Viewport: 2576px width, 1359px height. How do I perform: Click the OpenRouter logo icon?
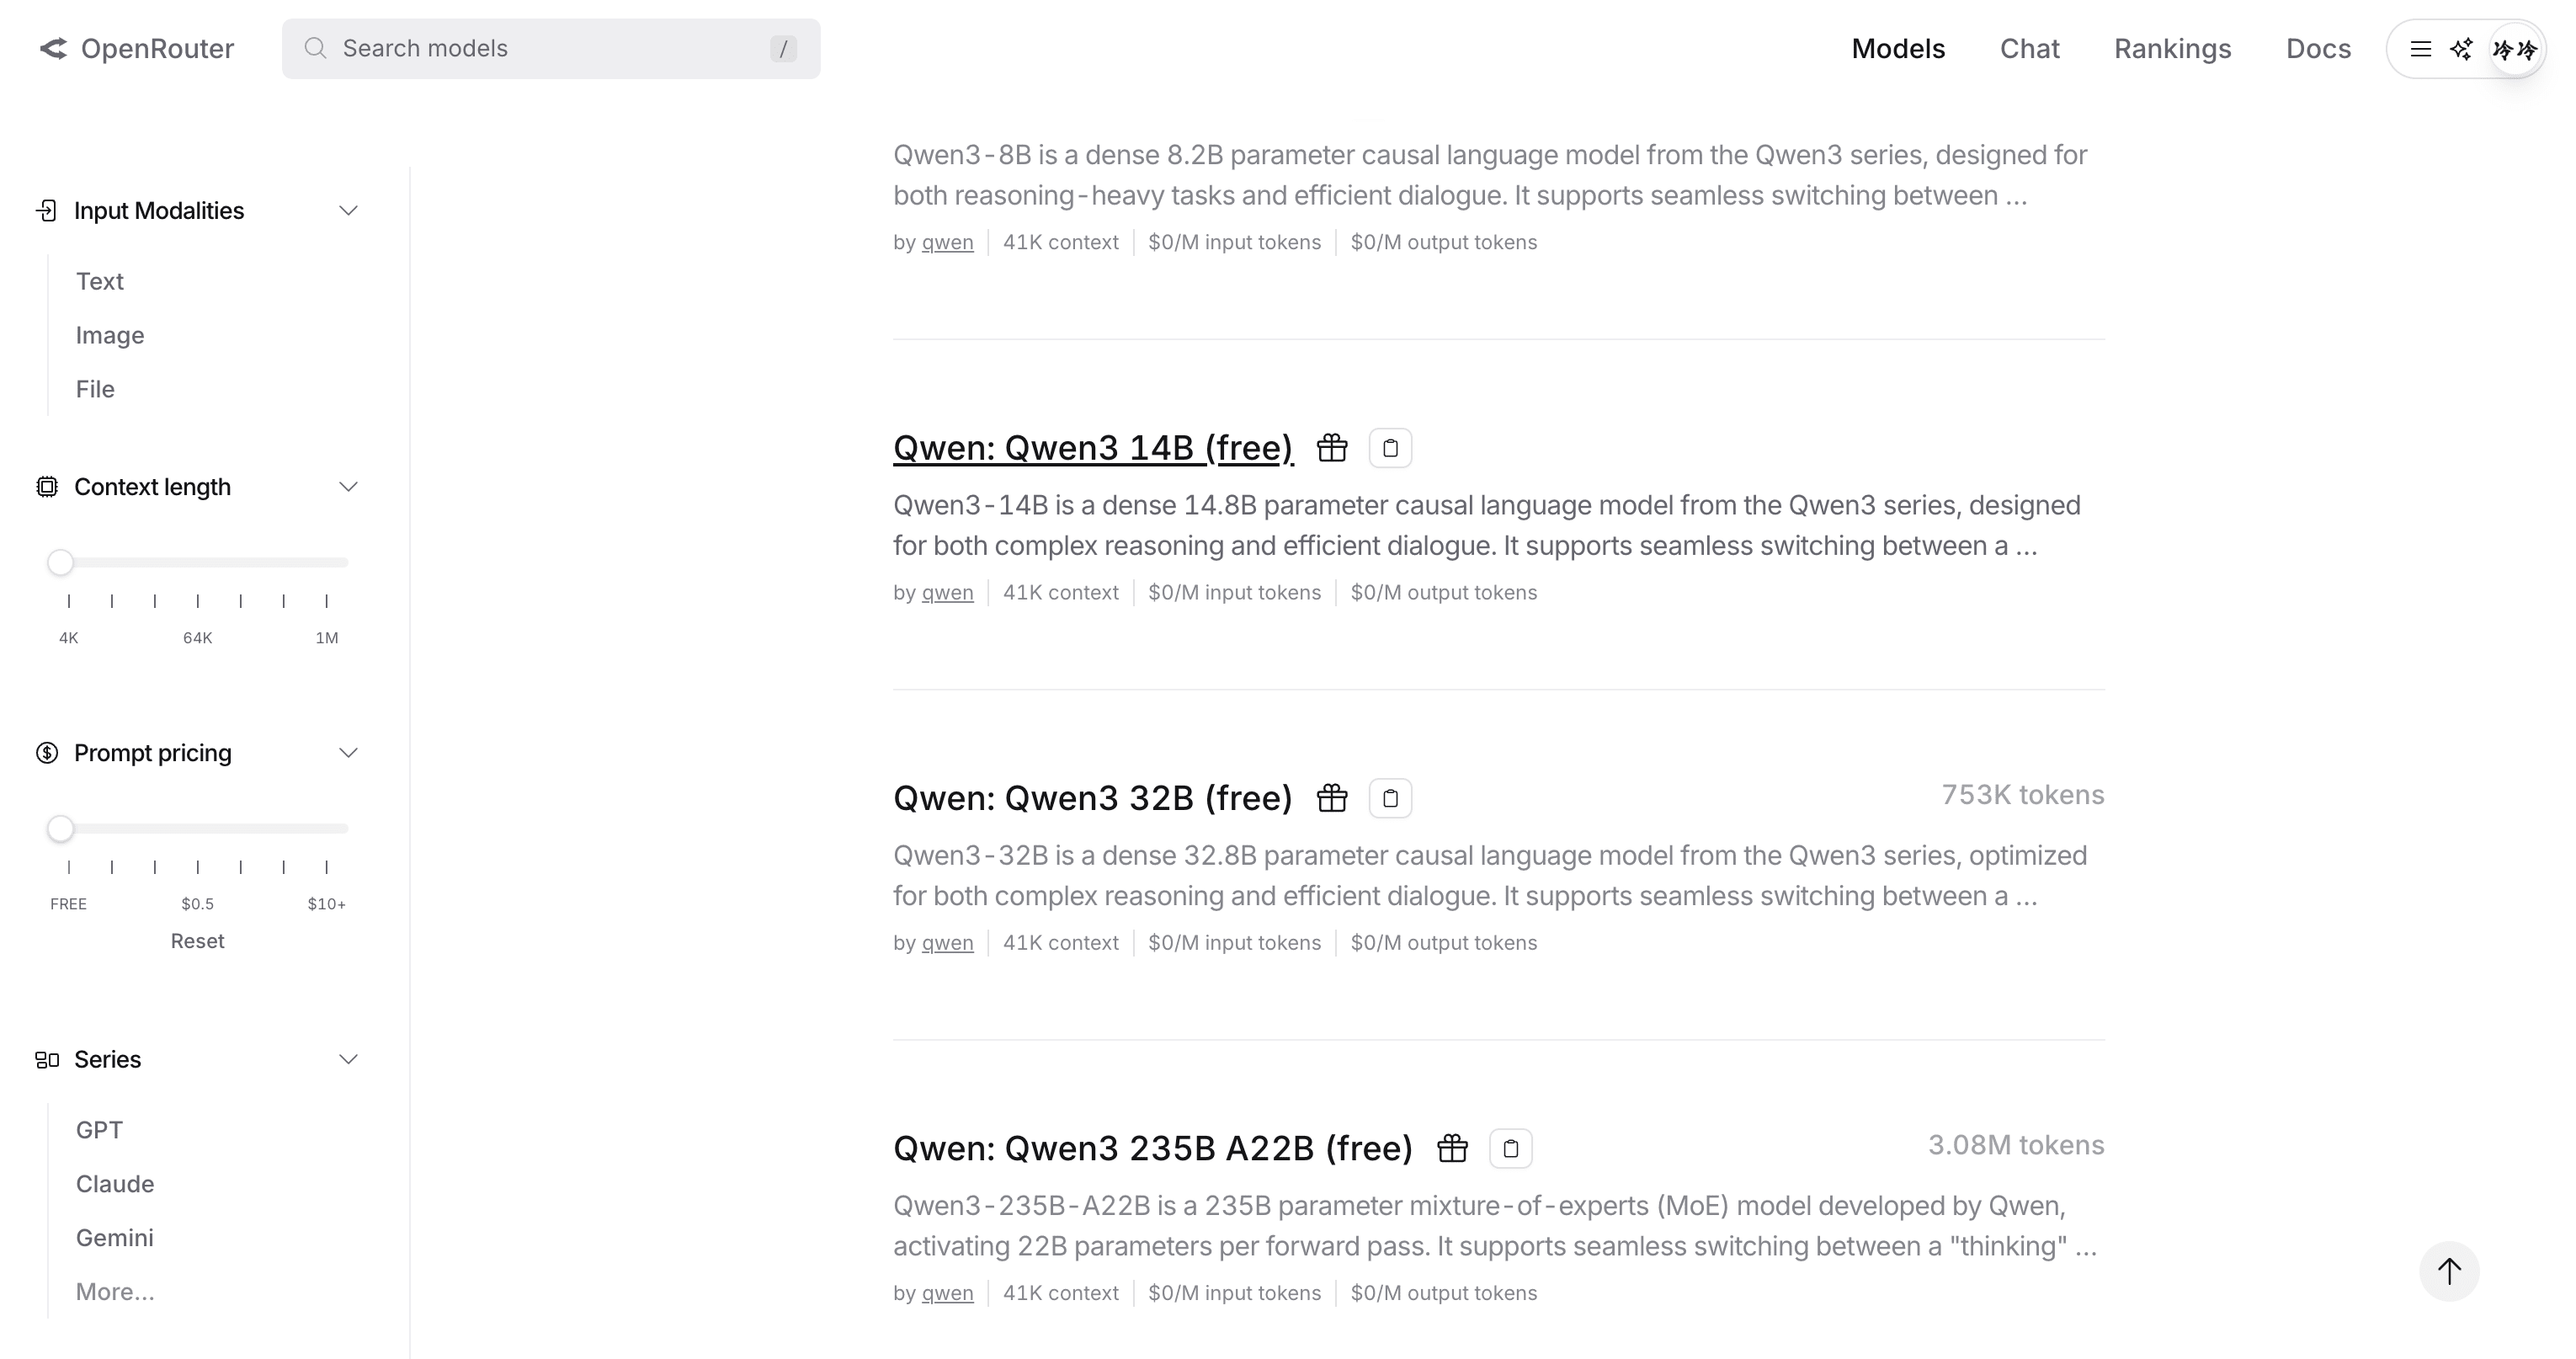click(53, 48)
